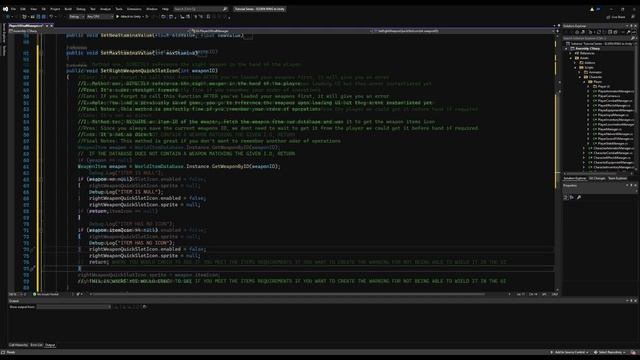Switch to the Git Changes tab
This screenshot has height=360, width=640.
pos(597,178)
